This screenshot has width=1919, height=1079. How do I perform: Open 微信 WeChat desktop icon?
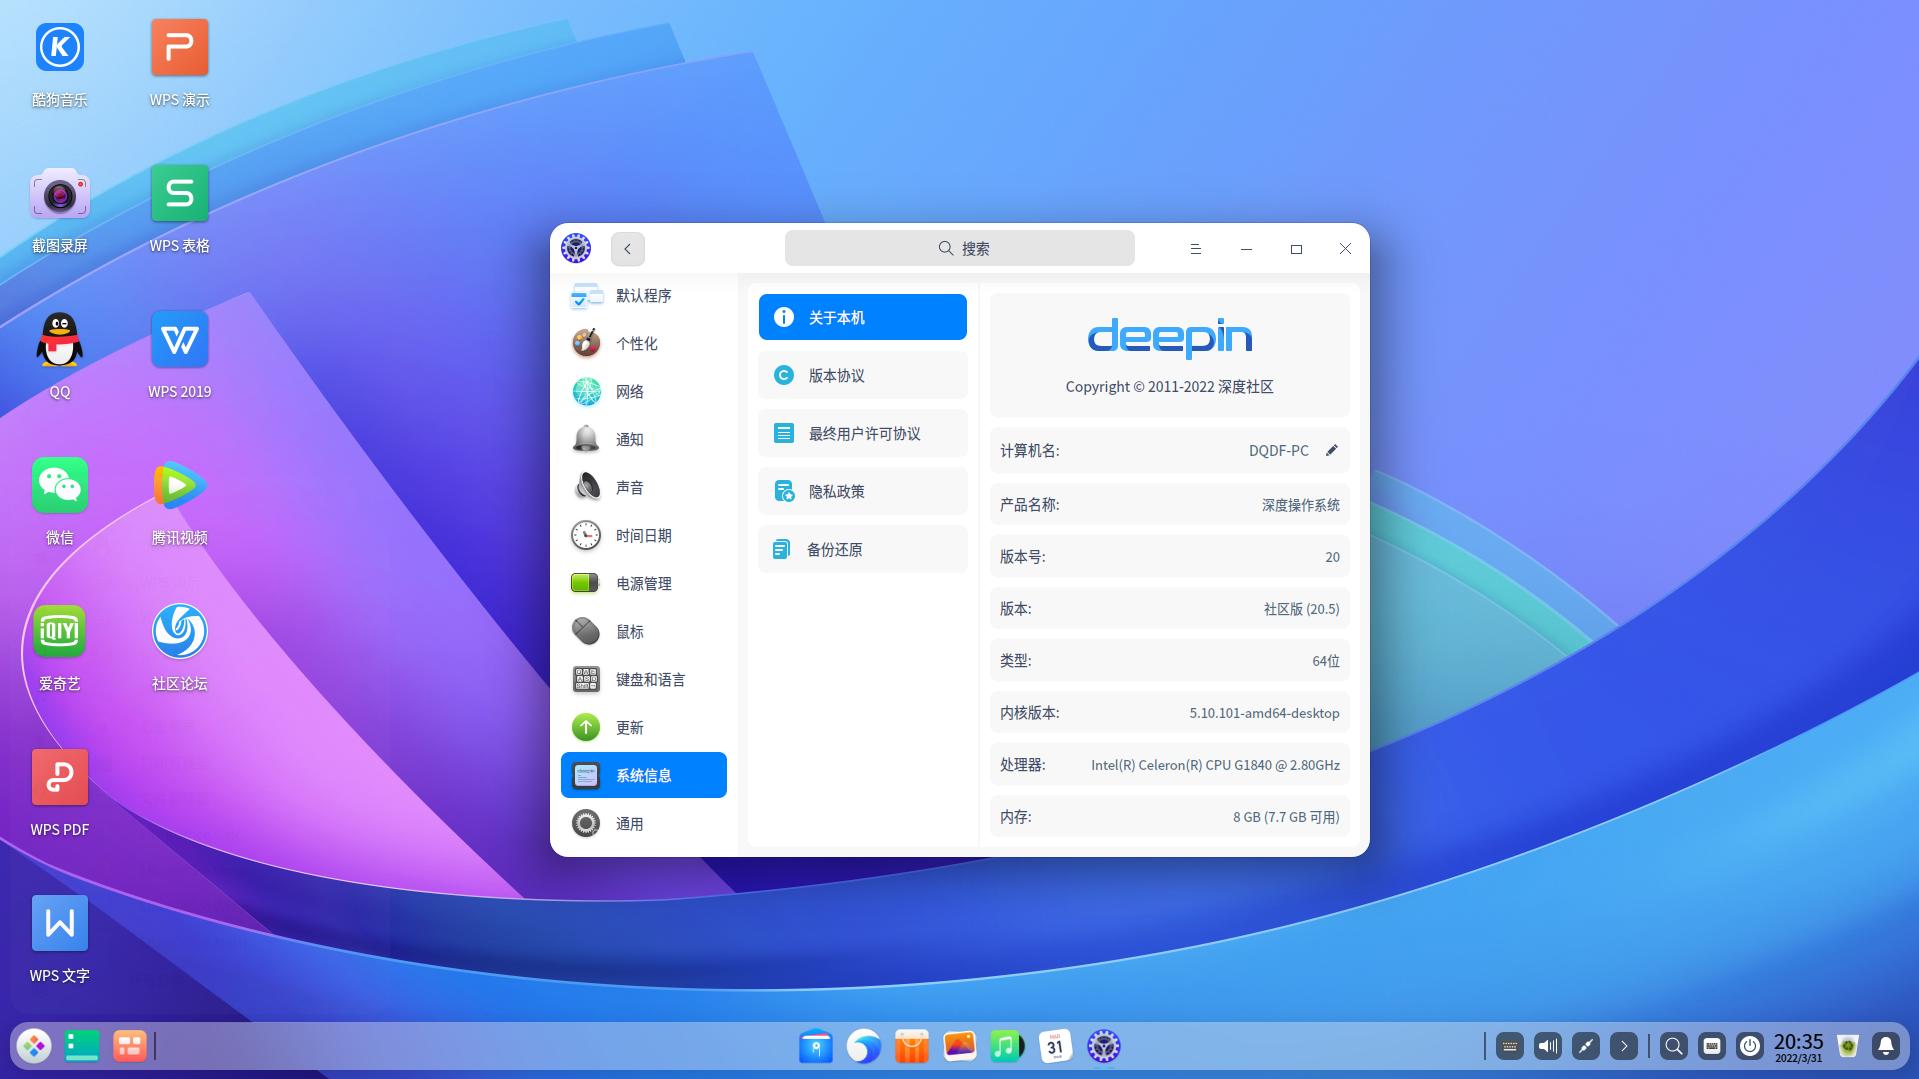click(60, 501)
